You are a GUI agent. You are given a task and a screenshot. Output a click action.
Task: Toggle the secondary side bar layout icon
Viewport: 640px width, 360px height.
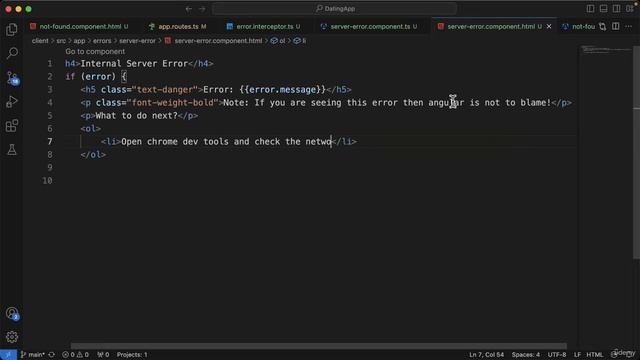616,9
